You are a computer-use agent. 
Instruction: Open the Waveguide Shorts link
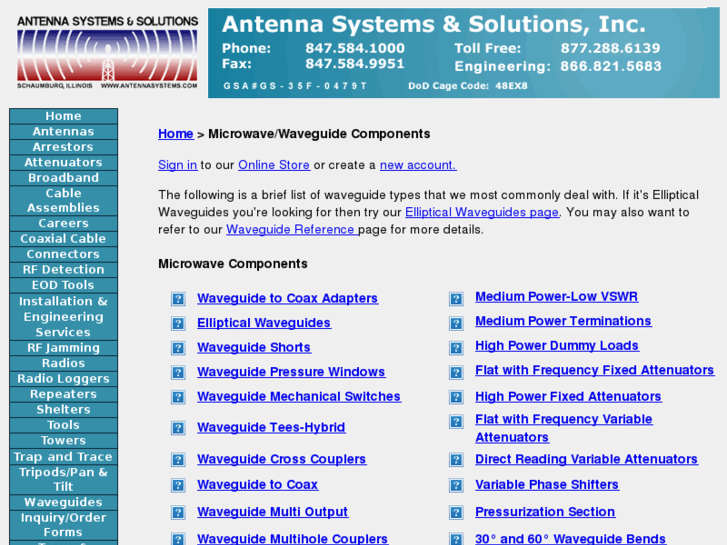pyautogui.click(x=254, y=347)
